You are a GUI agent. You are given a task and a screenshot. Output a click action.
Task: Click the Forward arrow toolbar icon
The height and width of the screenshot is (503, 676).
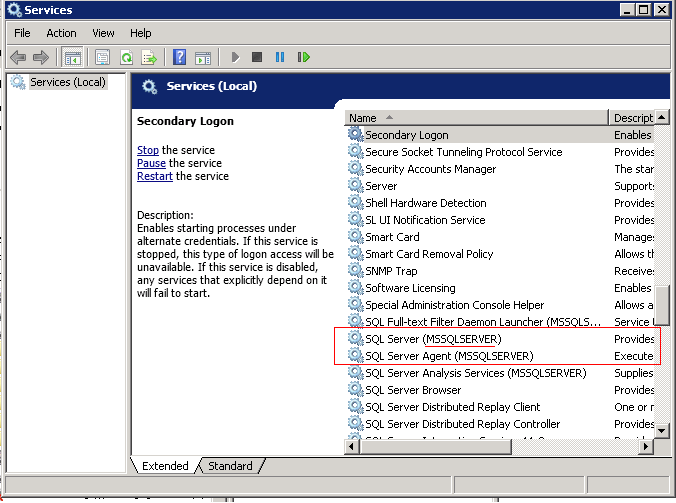pyautogui.click(x=41, y=57)
